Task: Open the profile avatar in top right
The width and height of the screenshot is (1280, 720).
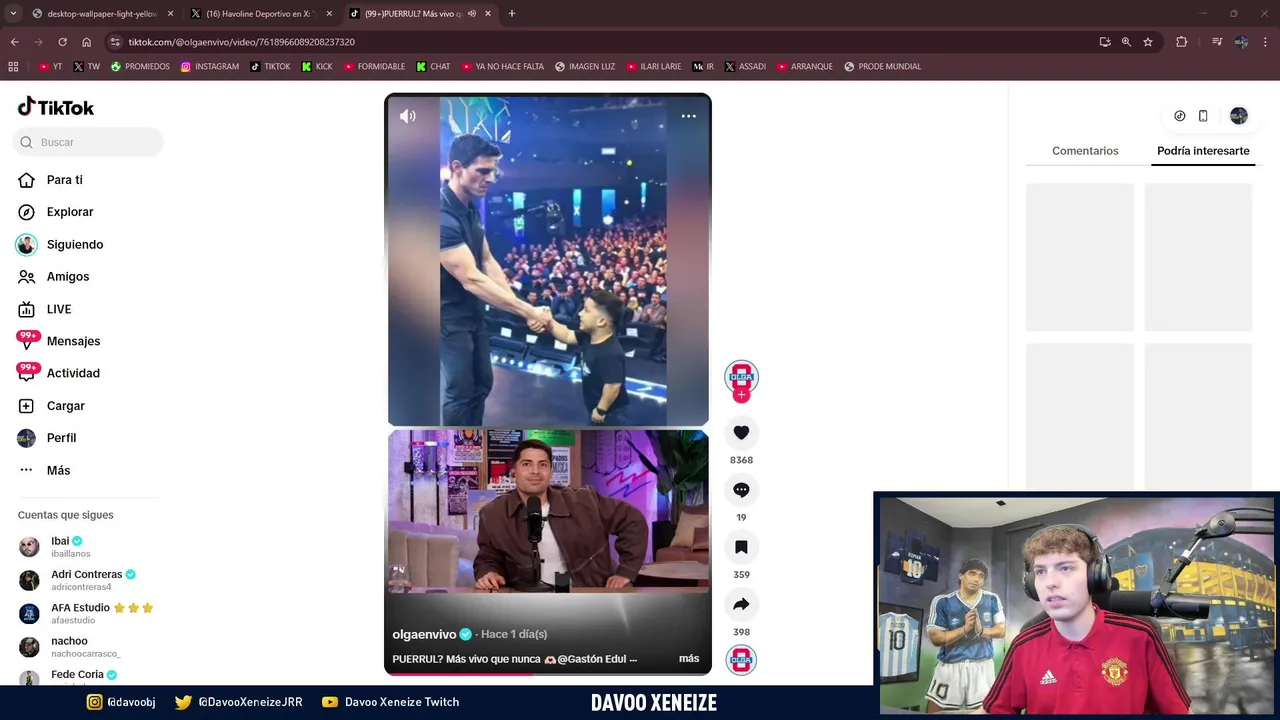Action: point(1239,116)
